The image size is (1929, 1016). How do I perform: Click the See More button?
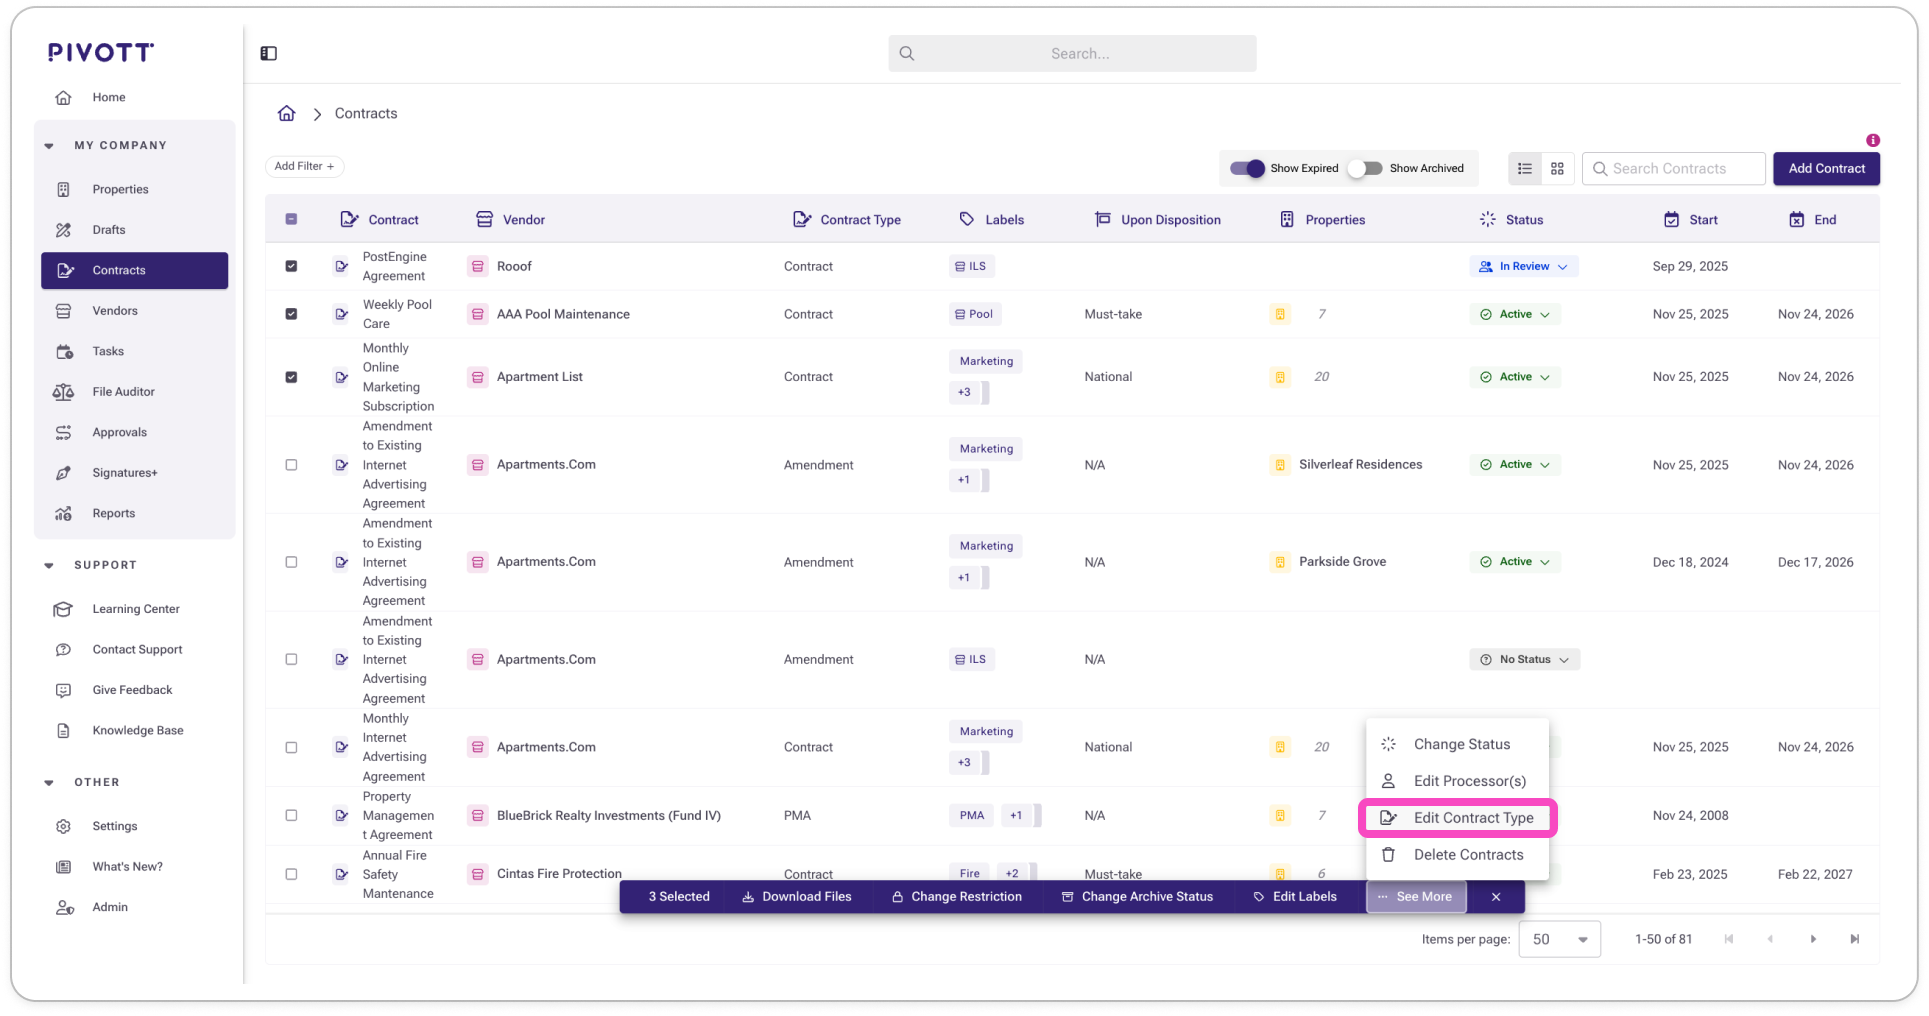coord(1415,897)
